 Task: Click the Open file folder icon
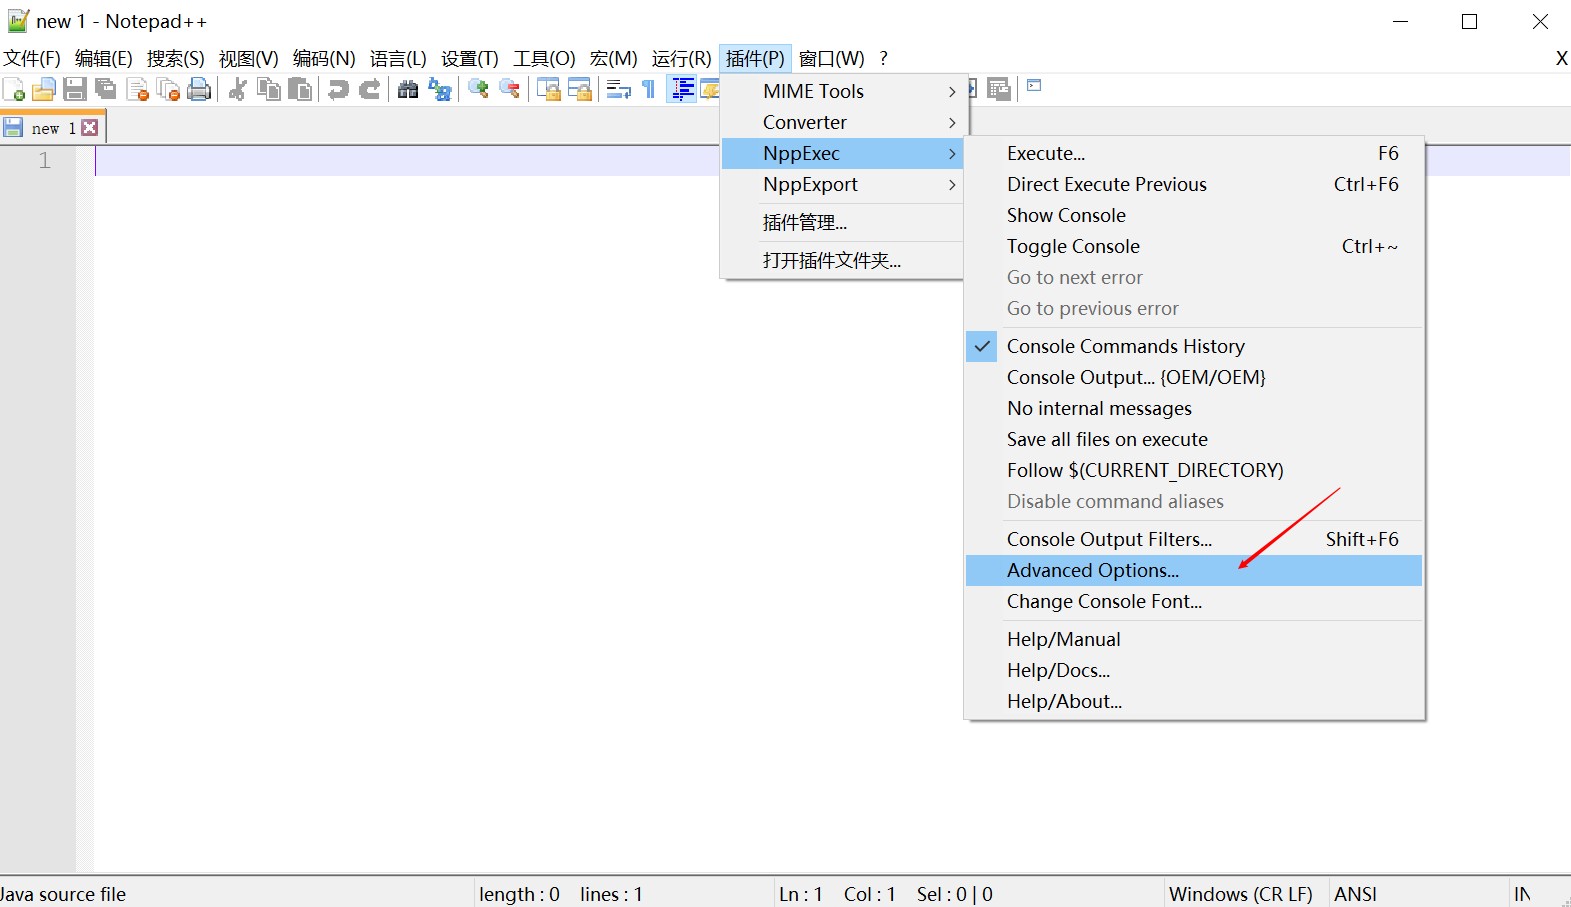click(43, 90)
